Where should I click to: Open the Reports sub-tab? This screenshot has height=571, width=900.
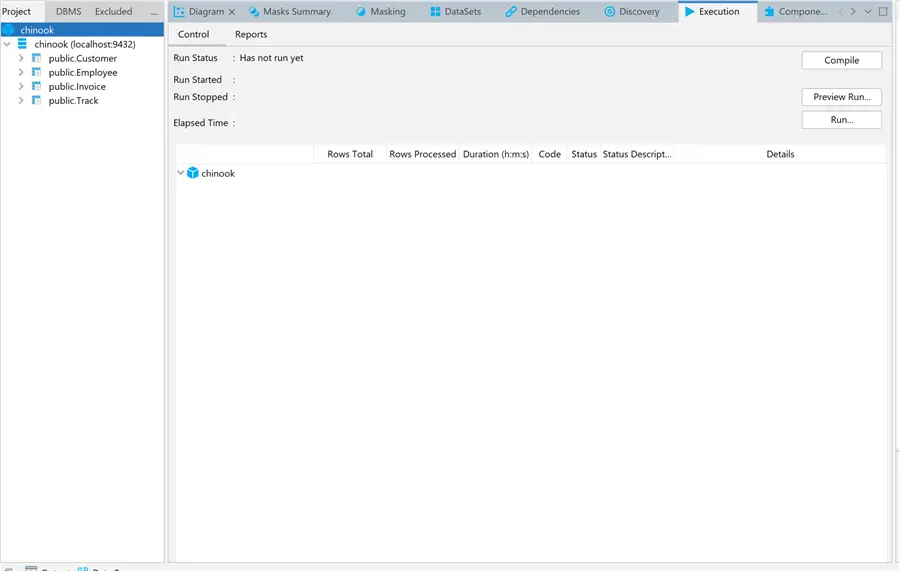[x=251, y=34]
